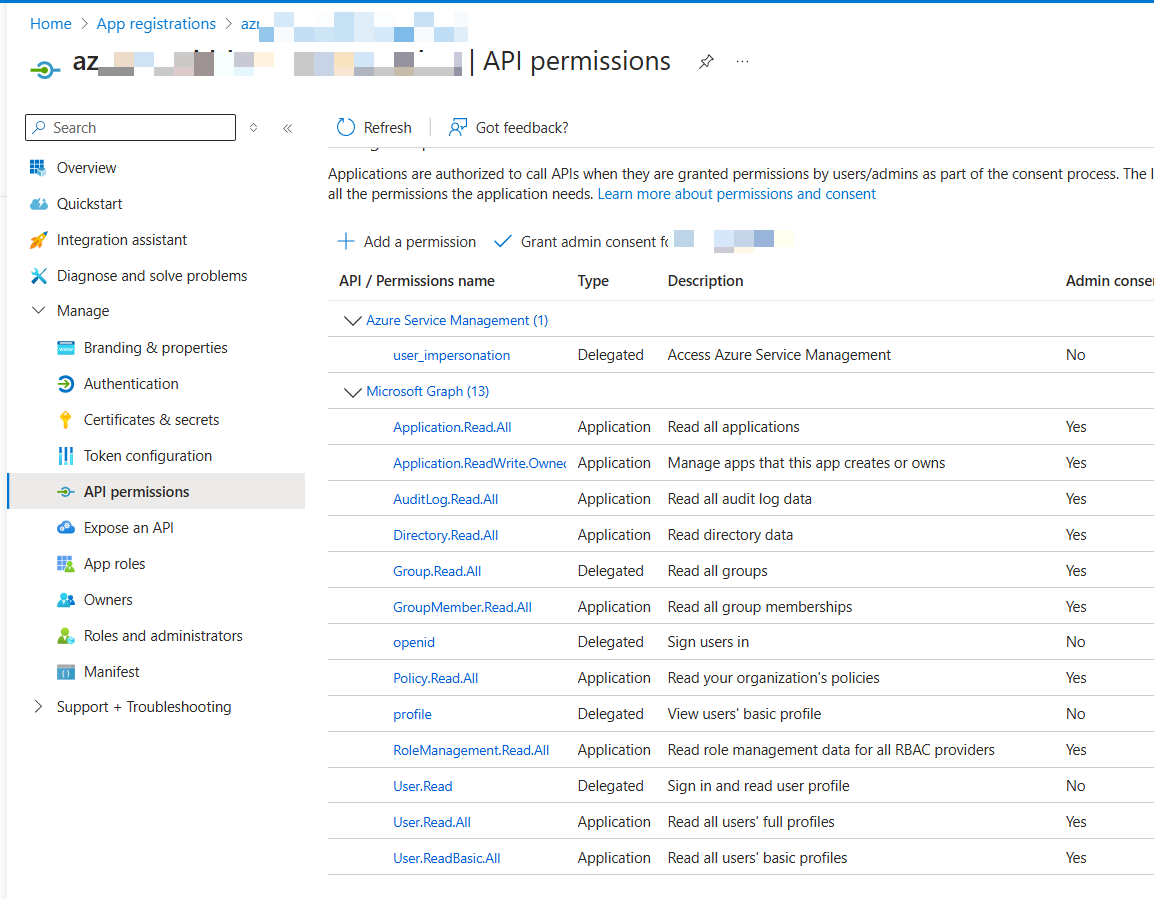
Task: Open the GroupMember.Read.All permission
Action: 462,608
